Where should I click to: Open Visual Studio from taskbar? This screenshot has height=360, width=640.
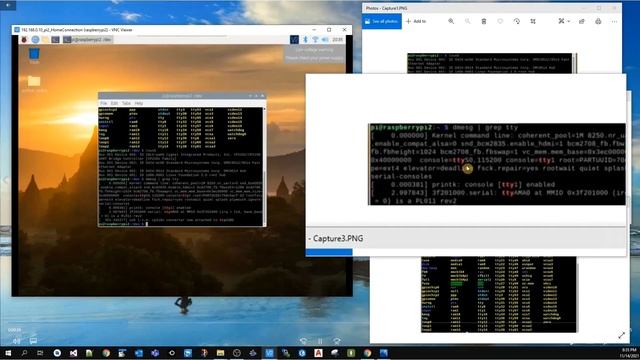tap(73, 353)
